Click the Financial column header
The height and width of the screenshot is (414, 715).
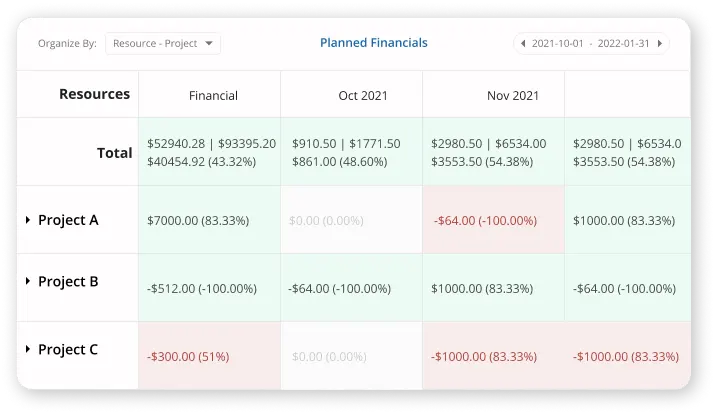pyautogui.click(x=213, y=96)
